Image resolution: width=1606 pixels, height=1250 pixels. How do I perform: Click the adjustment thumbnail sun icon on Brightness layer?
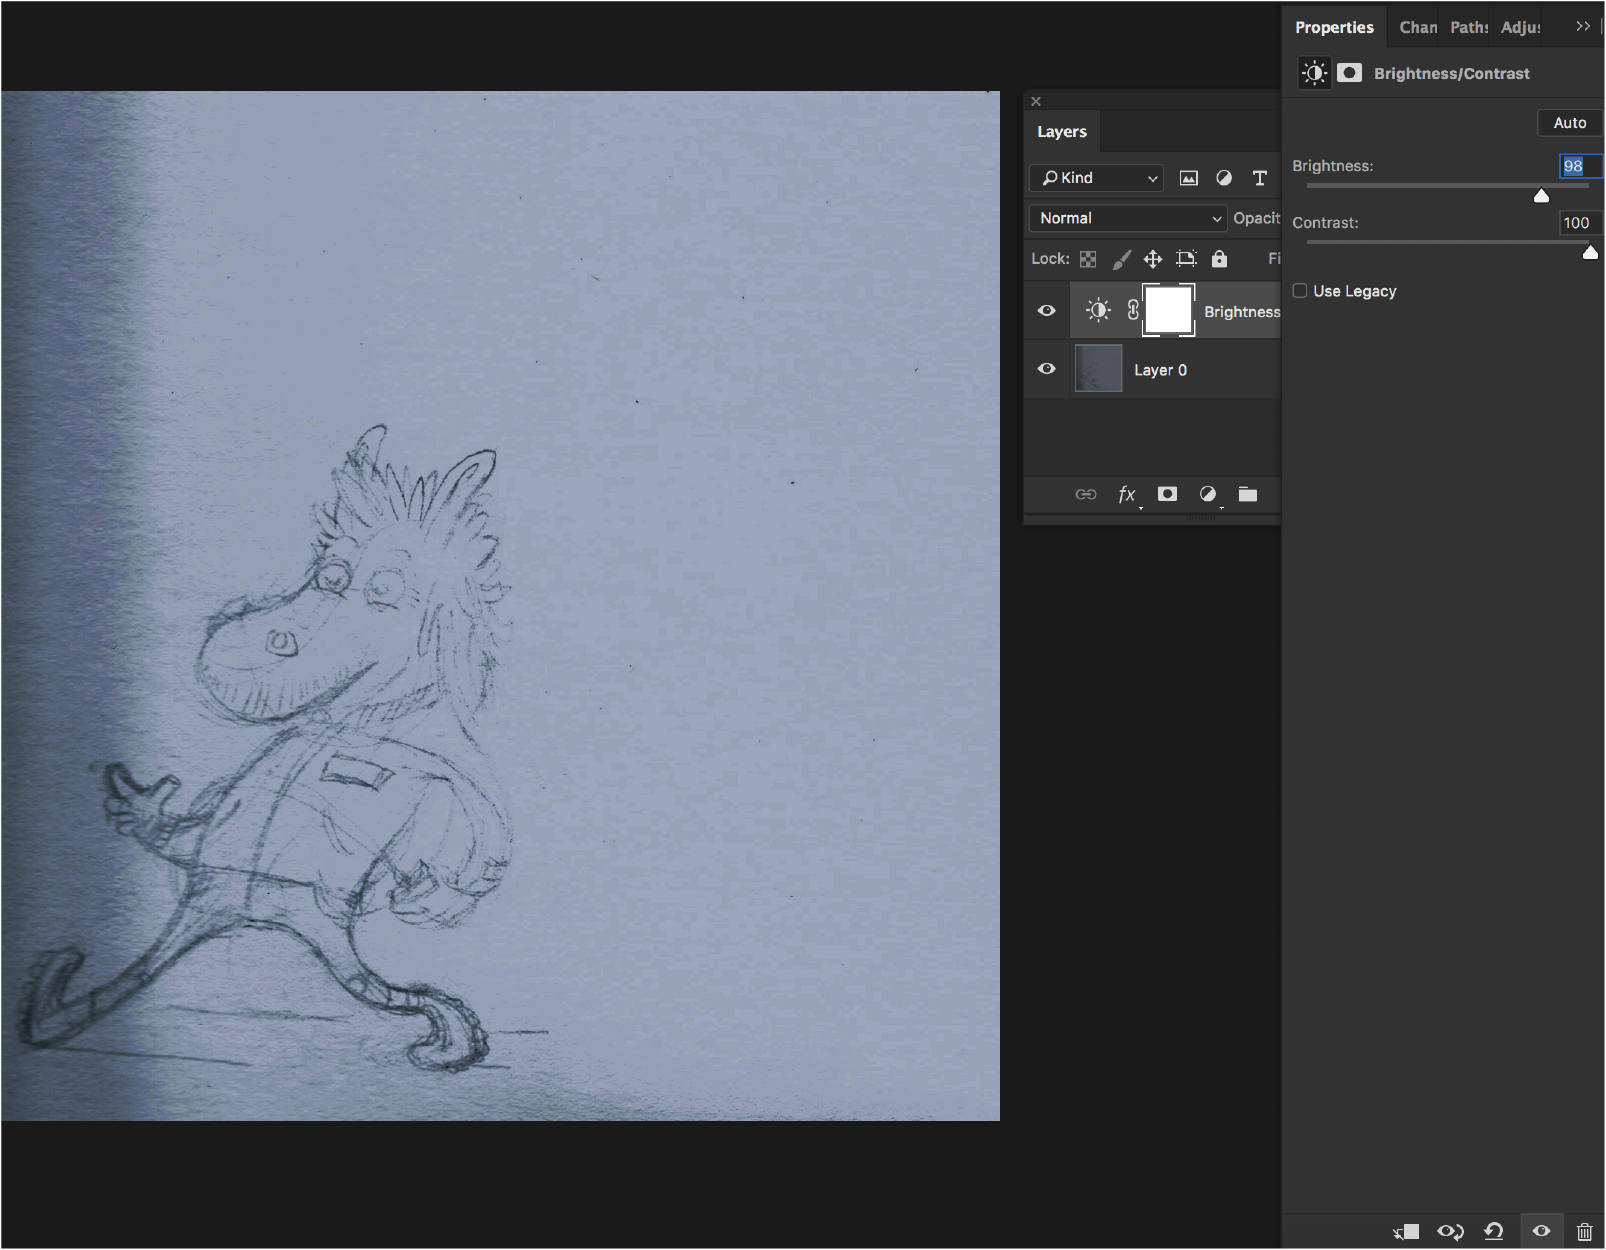click(x=1098, y=311)
